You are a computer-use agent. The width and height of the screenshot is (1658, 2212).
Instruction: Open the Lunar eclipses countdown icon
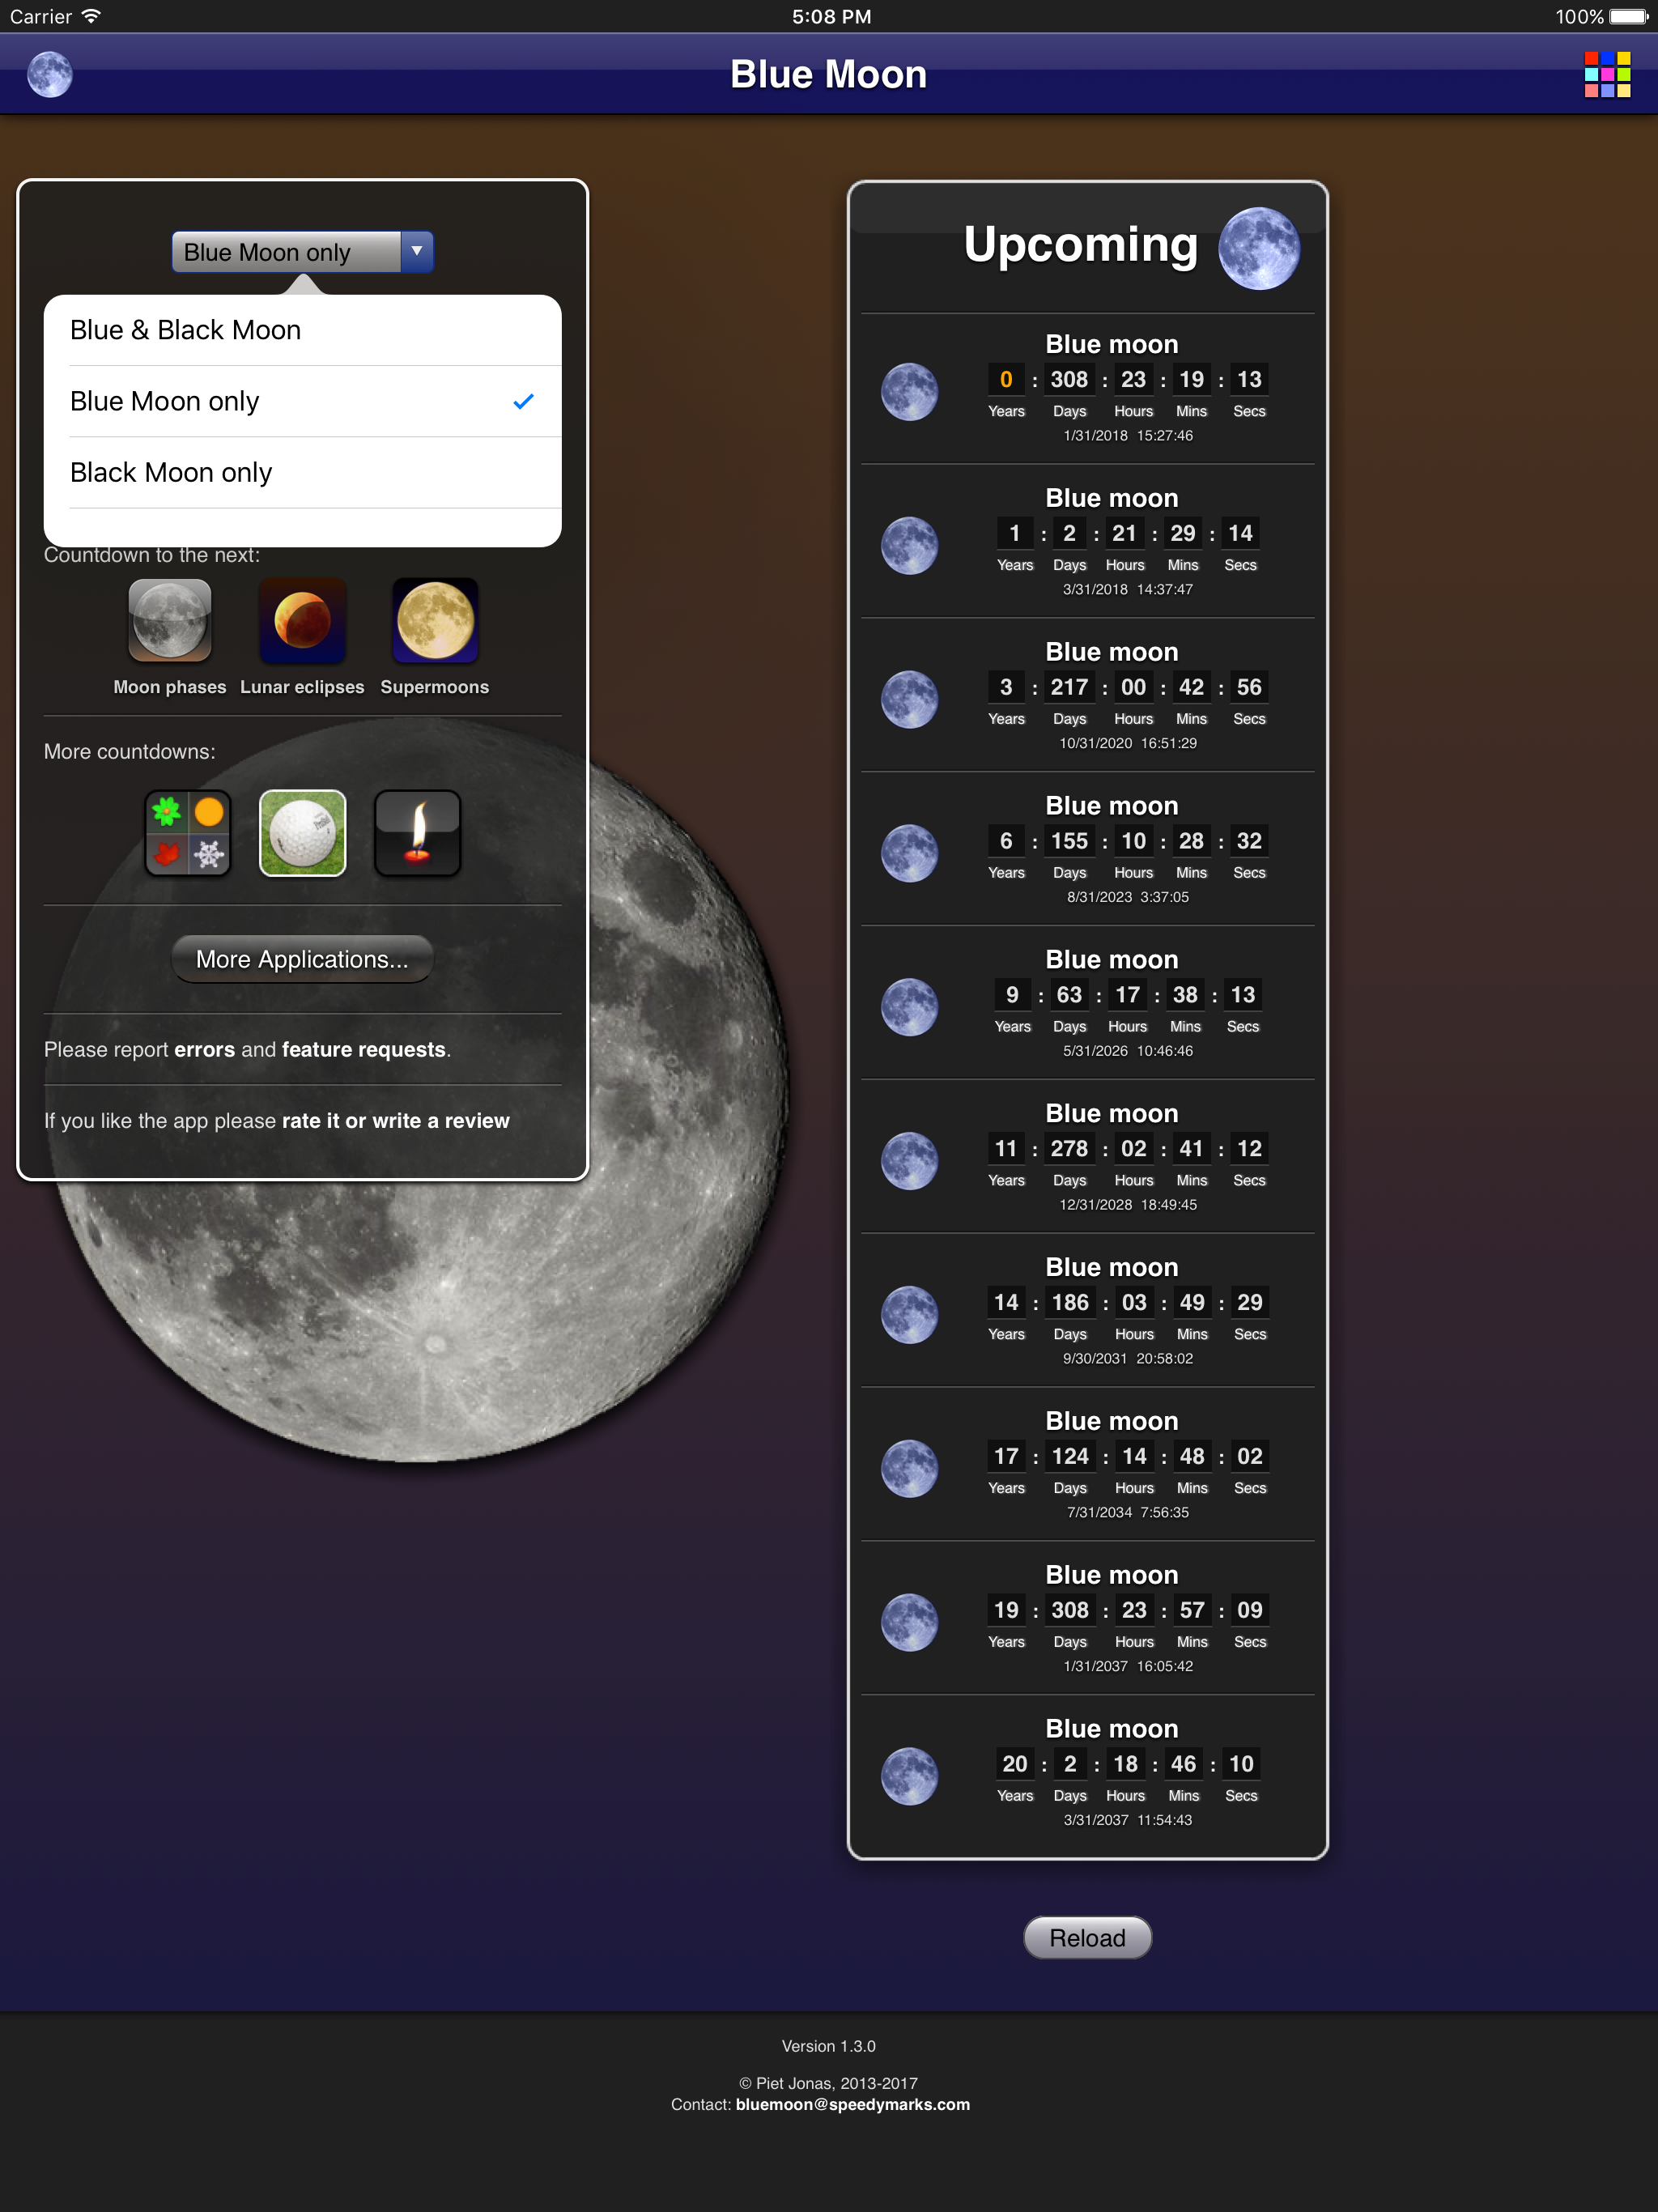(x=302, y=620)
